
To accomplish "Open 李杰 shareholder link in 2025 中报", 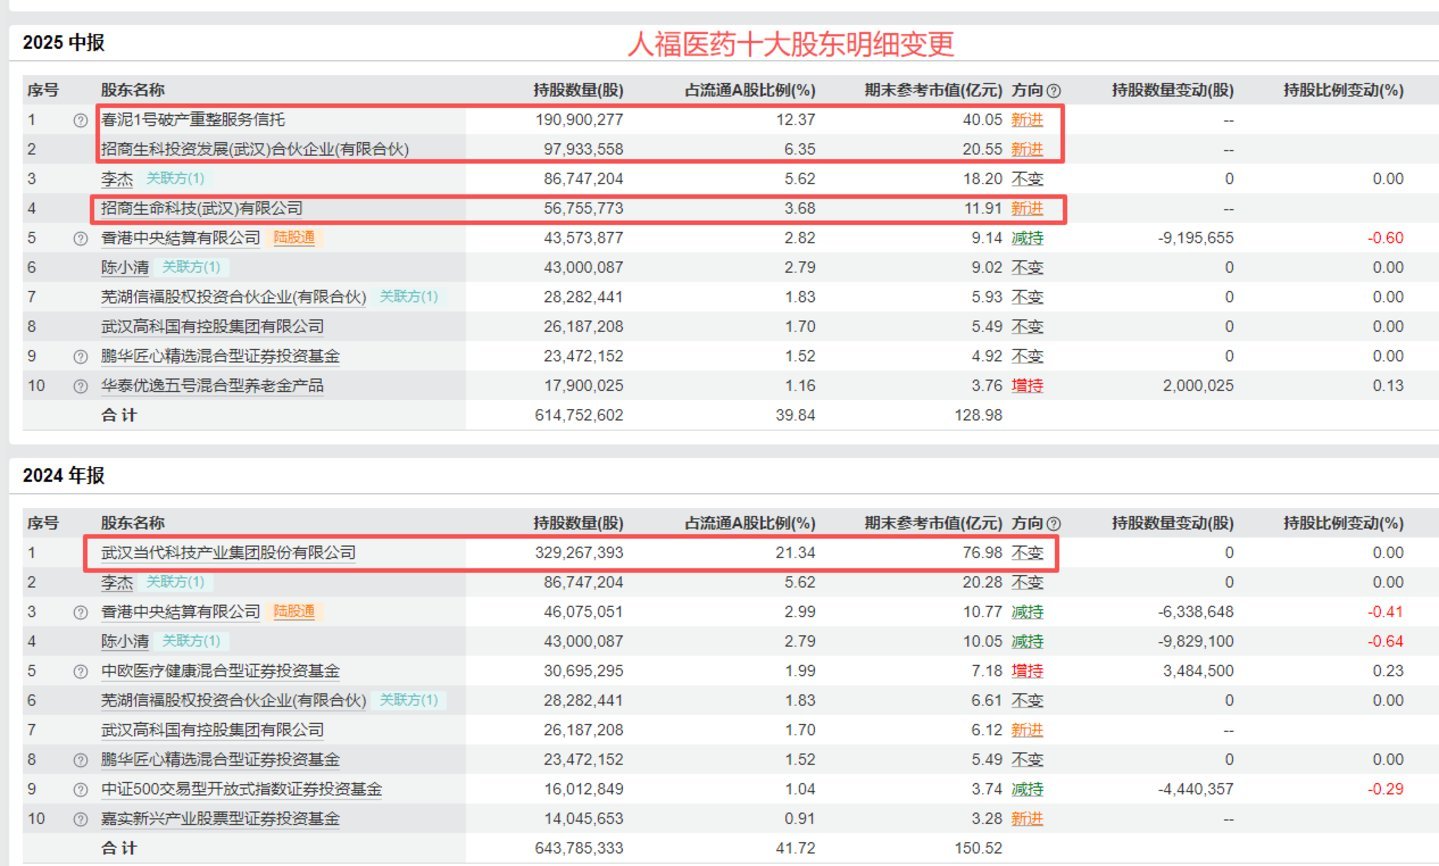I will (x=117, y=179).
